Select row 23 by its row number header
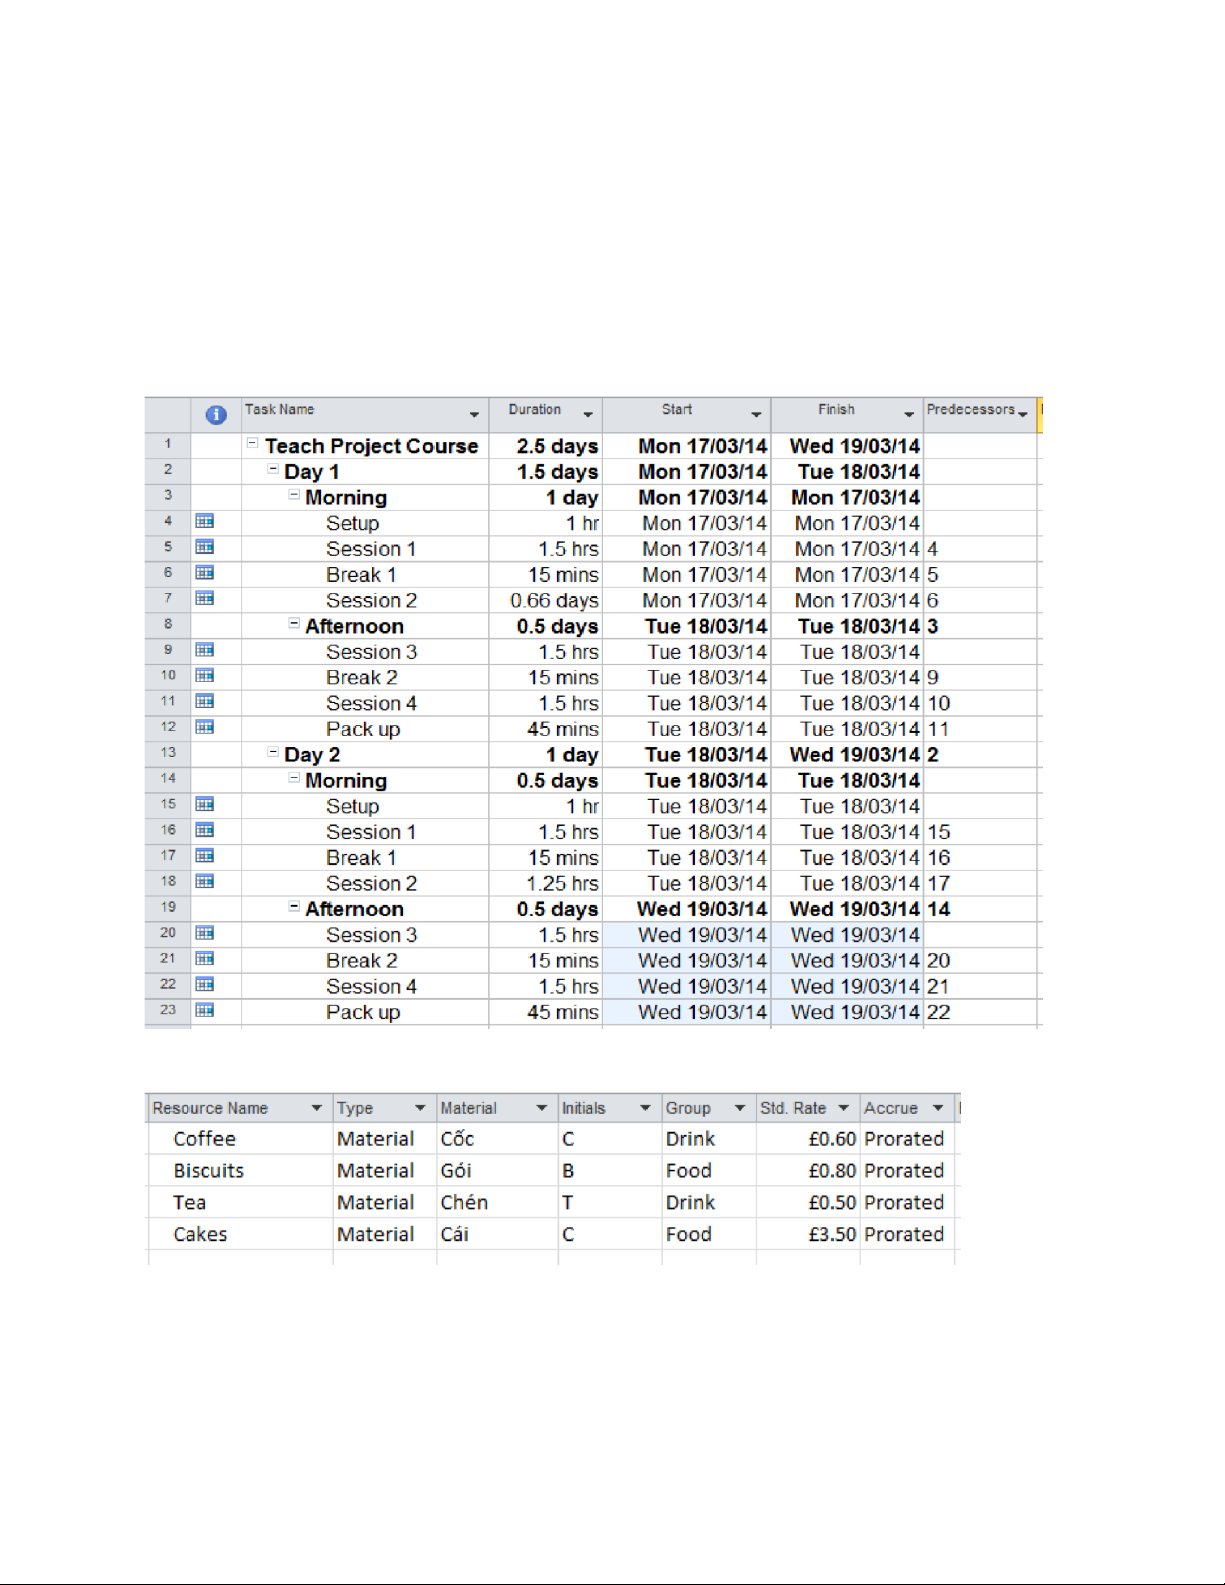 168,1010
